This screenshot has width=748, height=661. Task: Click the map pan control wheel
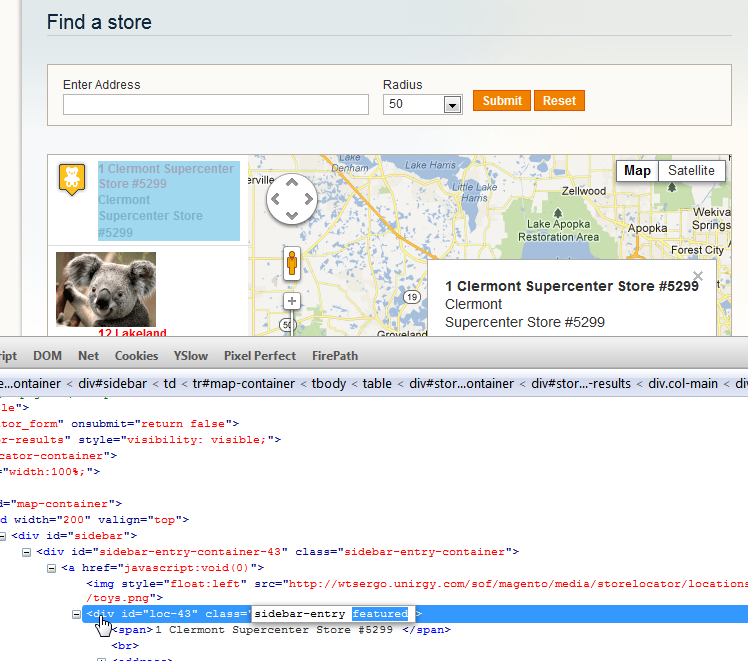pos(292,199)
